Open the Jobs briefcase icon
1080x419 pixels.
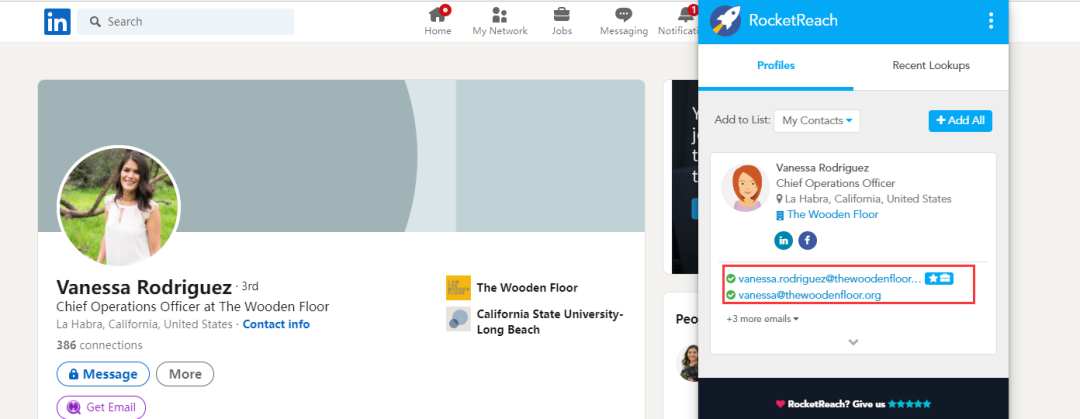562,15
